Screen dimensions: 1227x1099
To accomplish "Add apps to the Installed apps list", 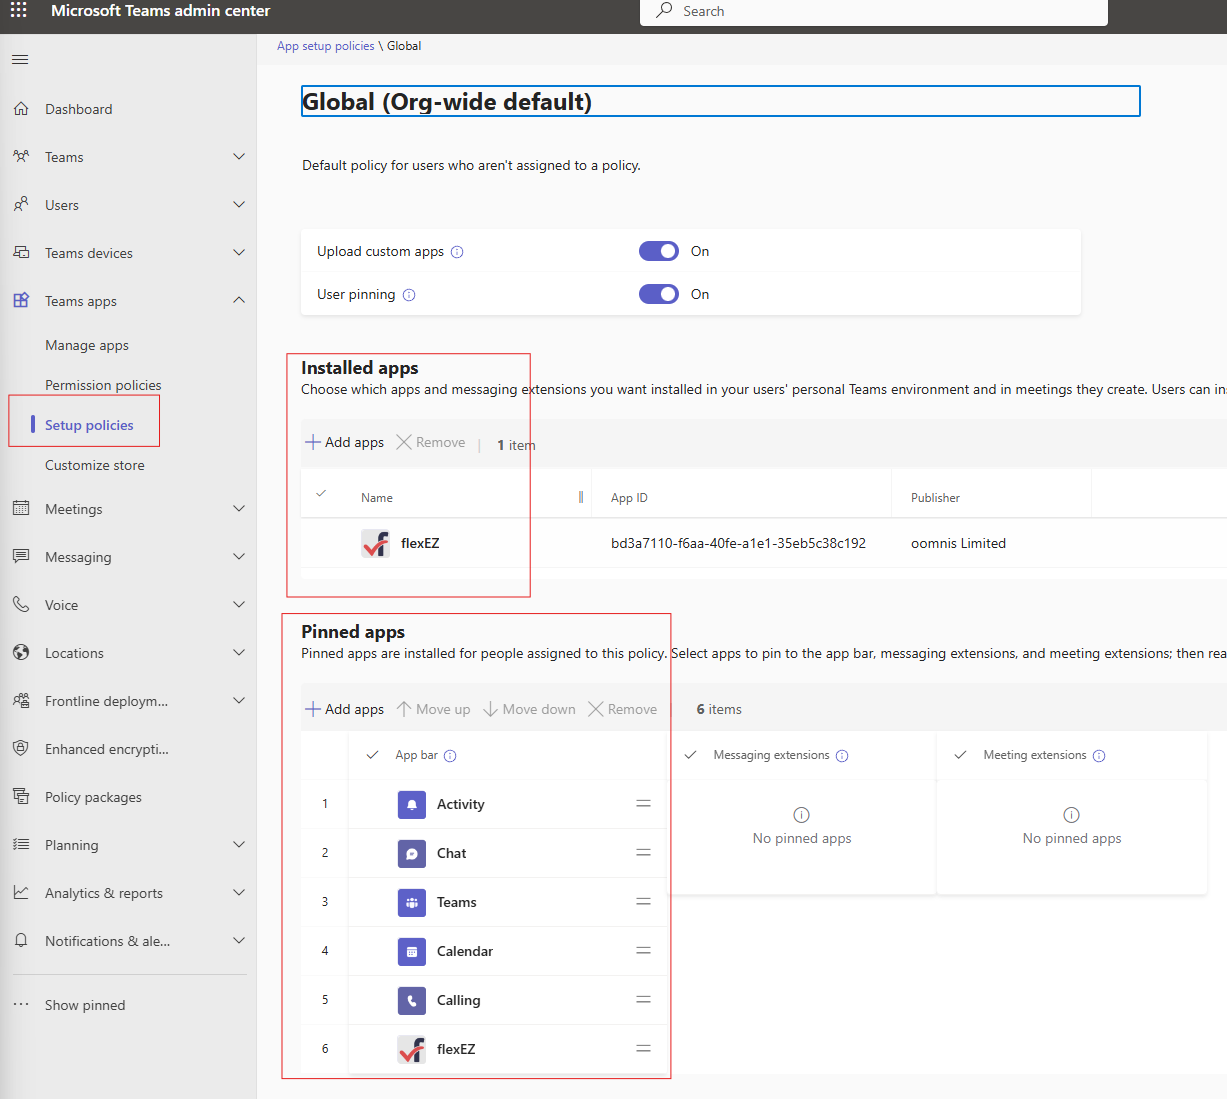I will point(345,442).
